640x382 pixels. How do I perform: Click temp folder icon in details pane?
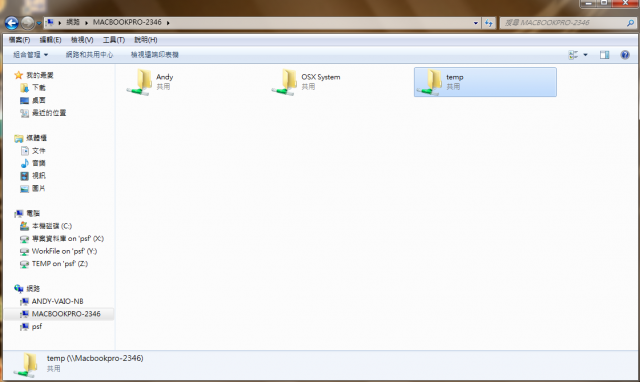coord(26,365)
